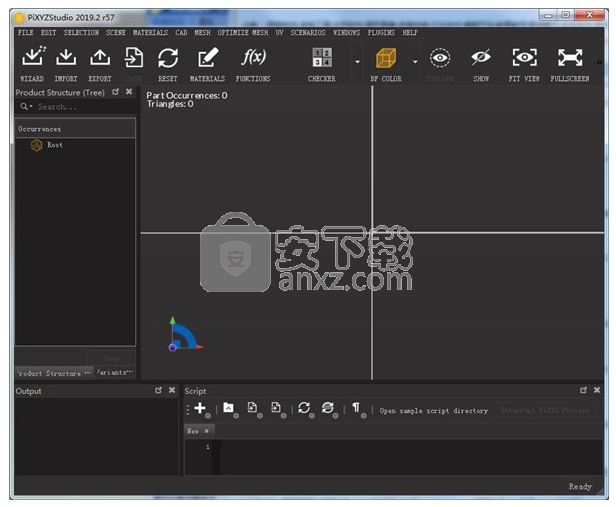Open the File menu
Viewport: 616px width, 507px height.
pos(25,32)
